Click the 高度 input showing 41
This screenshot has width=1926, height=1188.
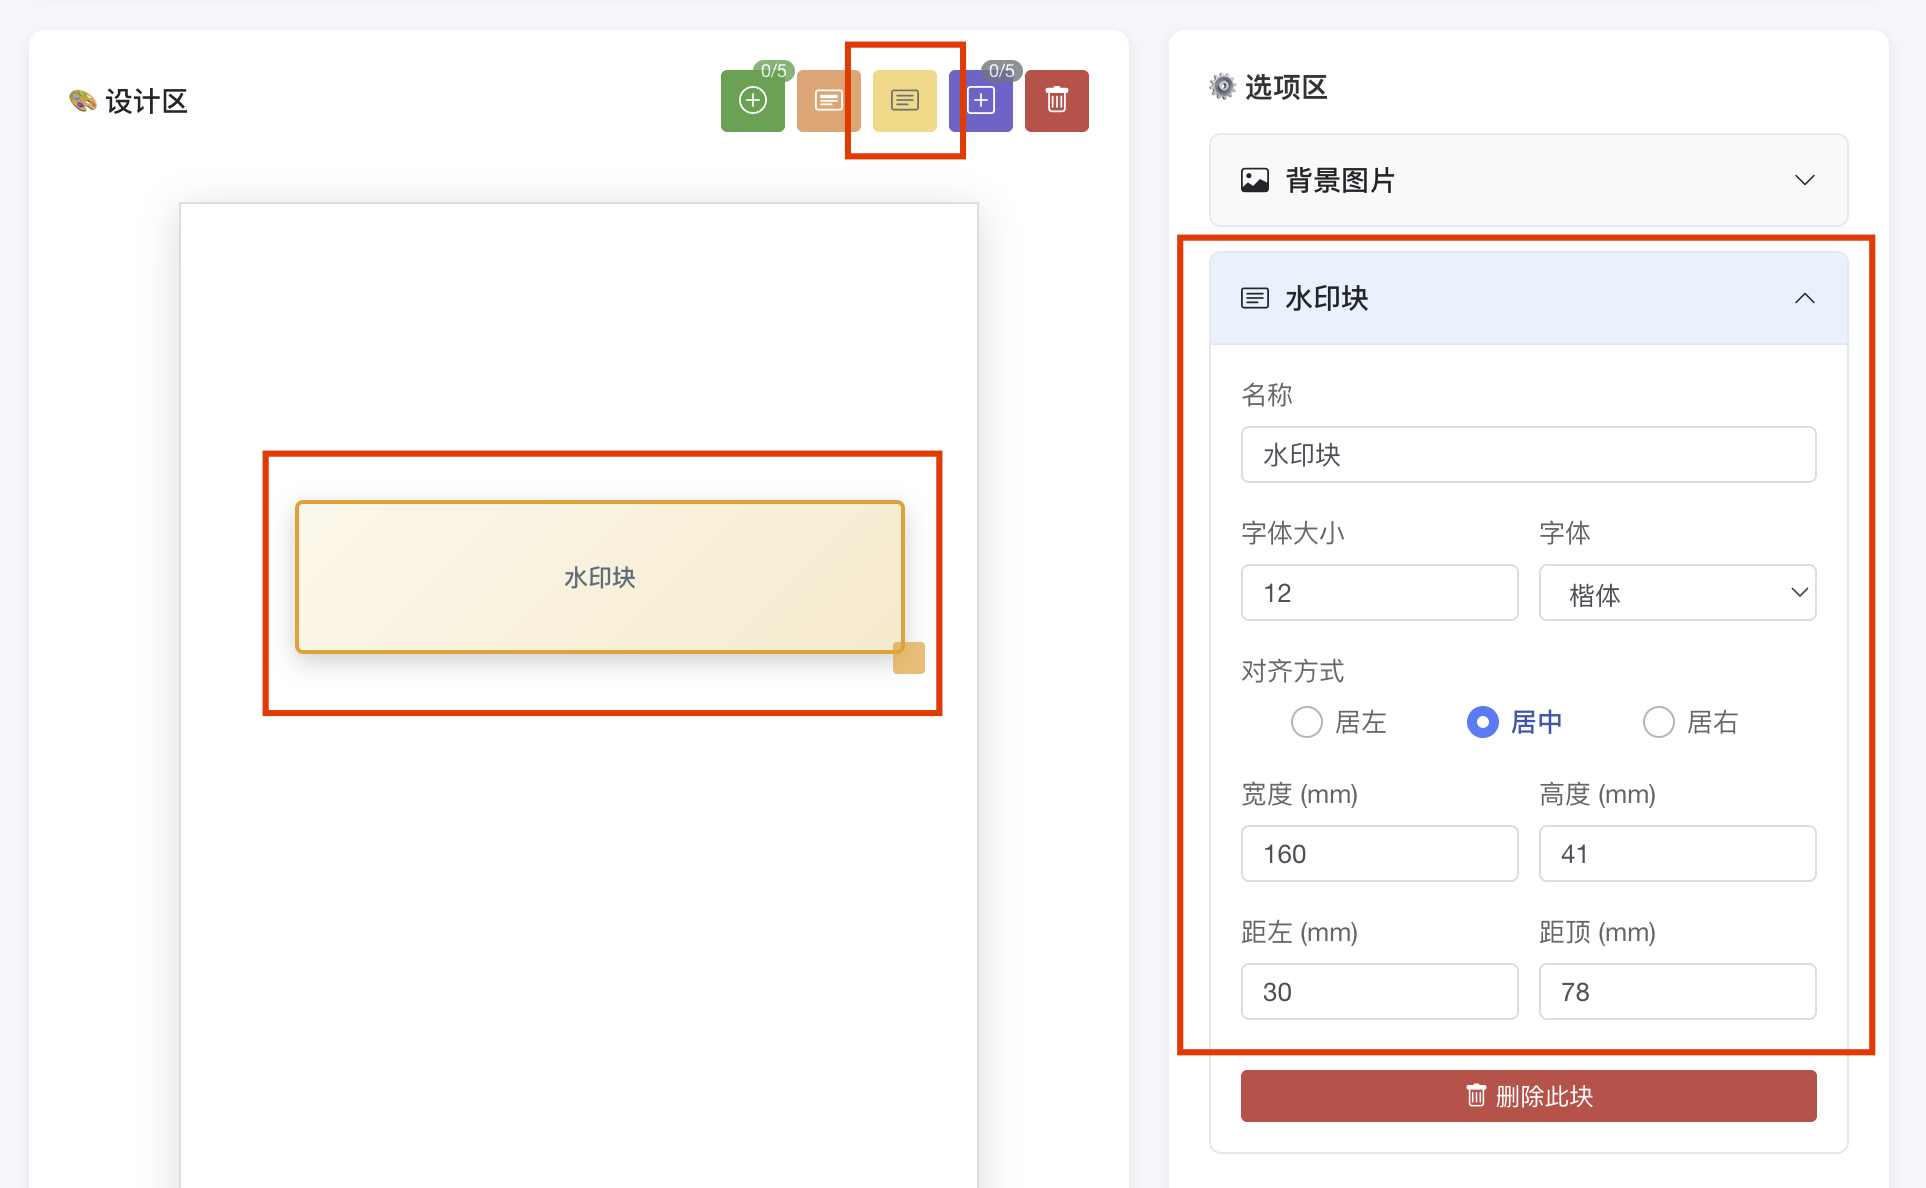1677,854
